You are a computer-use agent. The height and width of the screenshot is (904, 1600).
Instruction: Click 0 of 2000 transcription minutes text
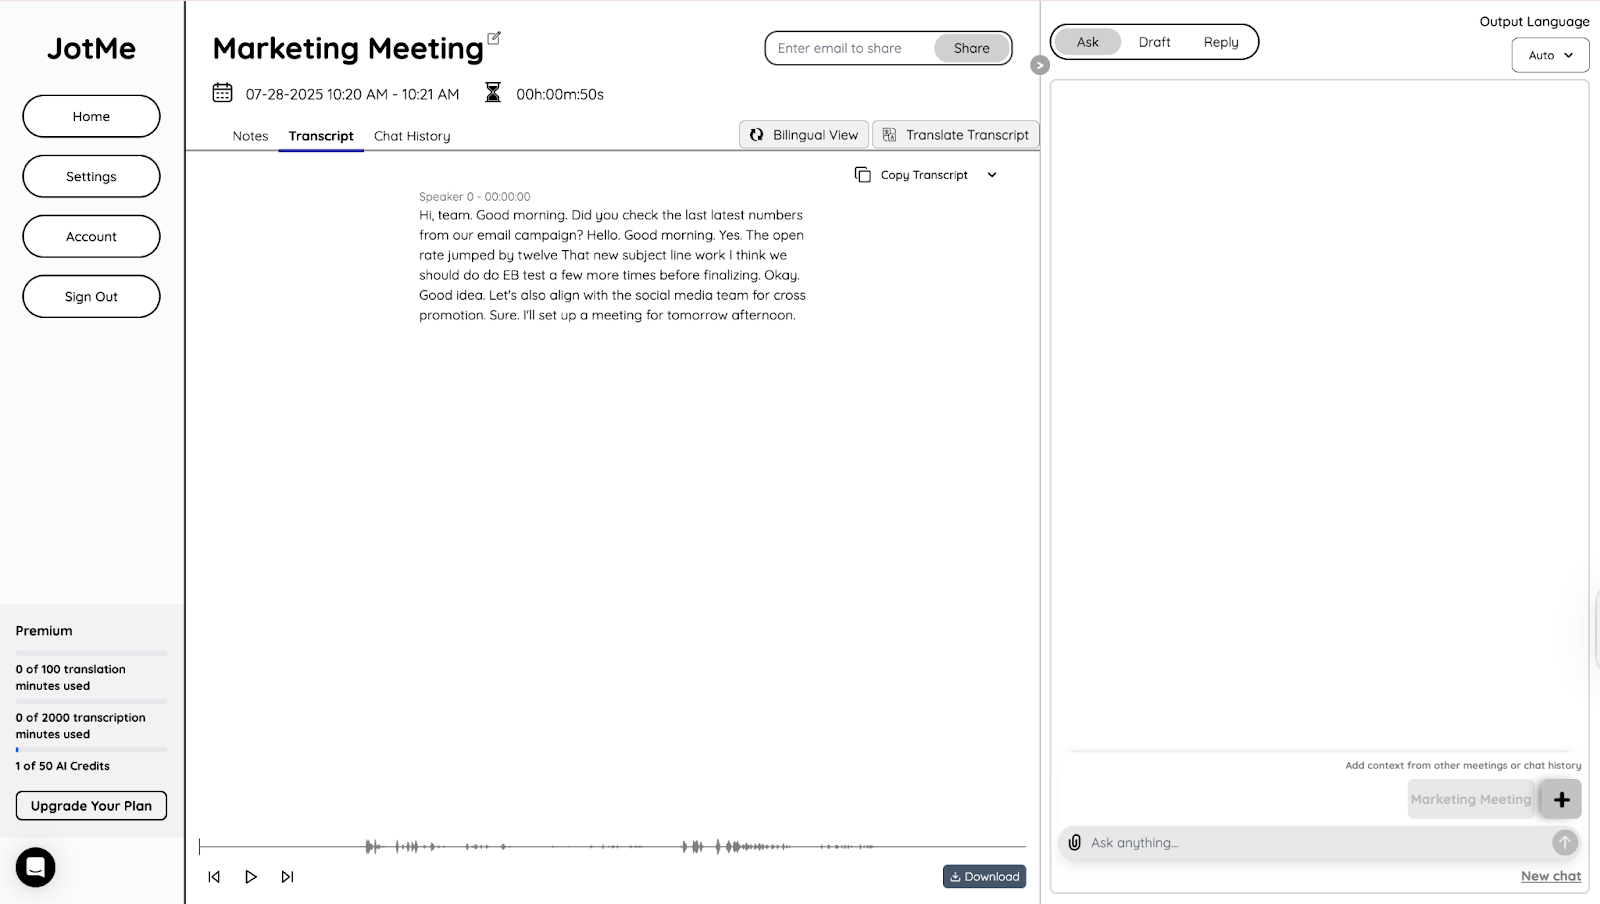(80, 726)
